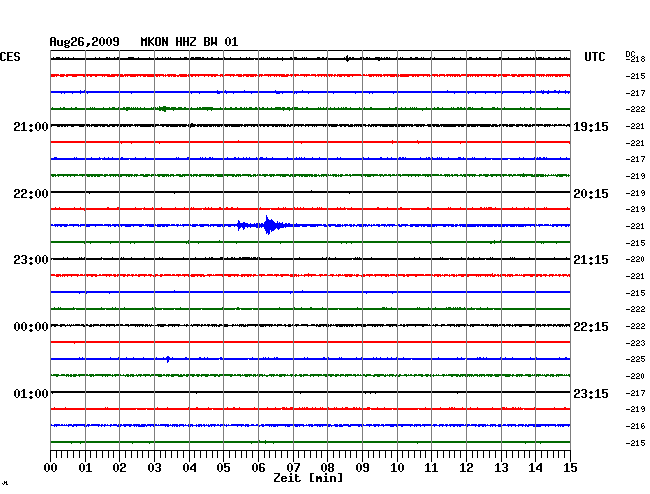
Task: Click minute label 03 on time axis
Action: (x=154, y=468)
